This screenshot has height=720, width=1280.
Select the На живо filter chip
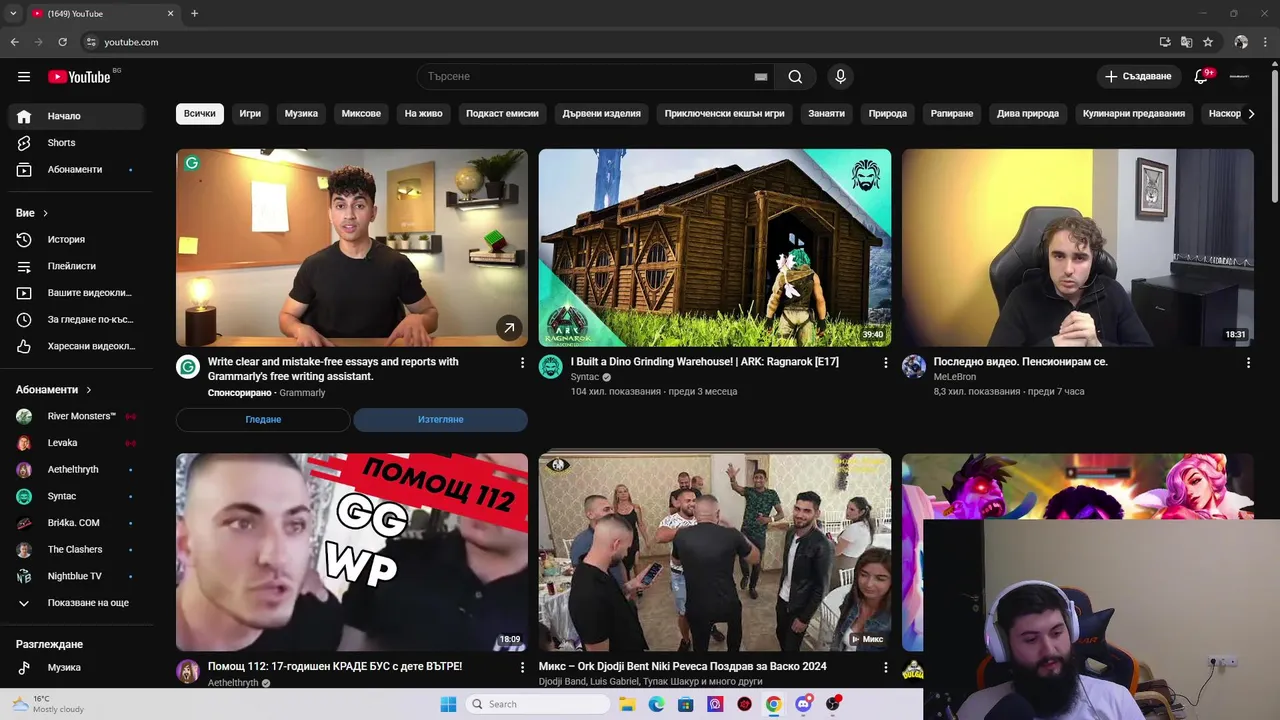click(423, 113)
